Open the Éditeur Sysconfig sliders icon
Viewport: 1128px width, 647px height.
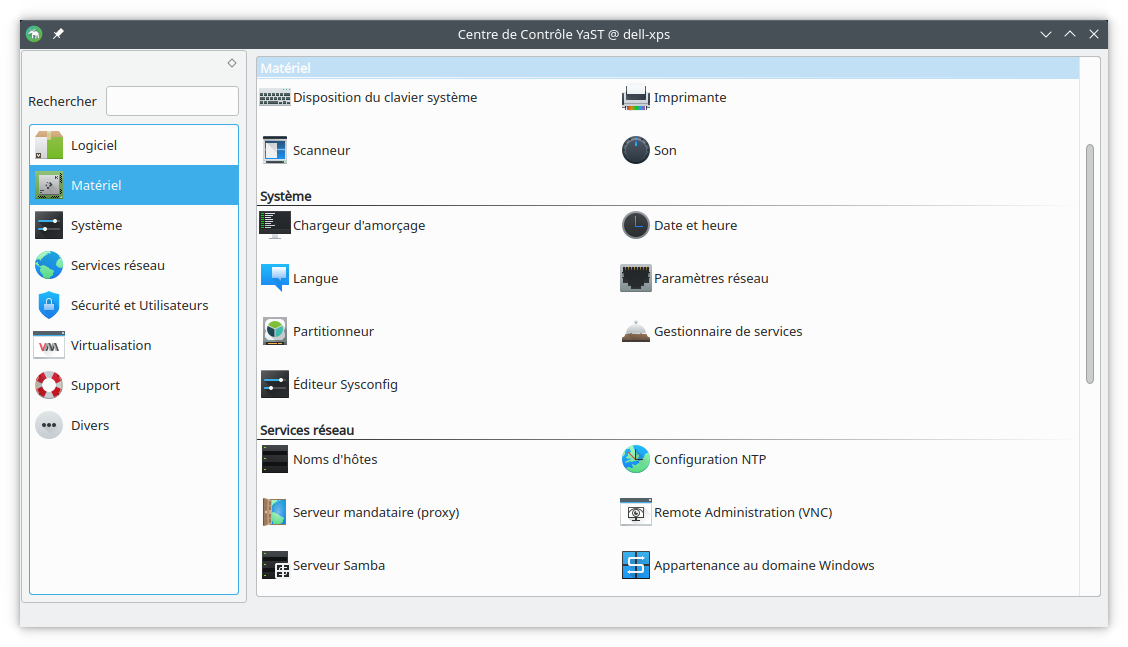point(275,384)
